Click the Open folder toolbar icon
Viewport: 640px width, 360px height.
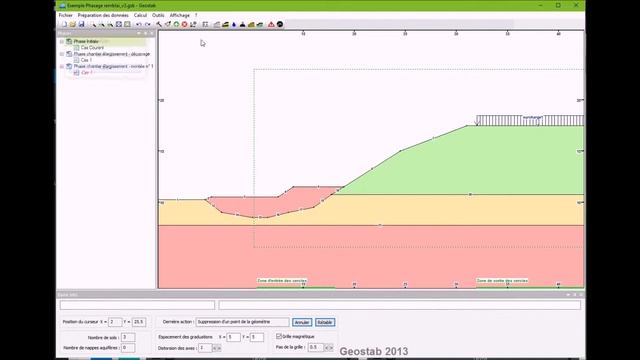[73, 24]
